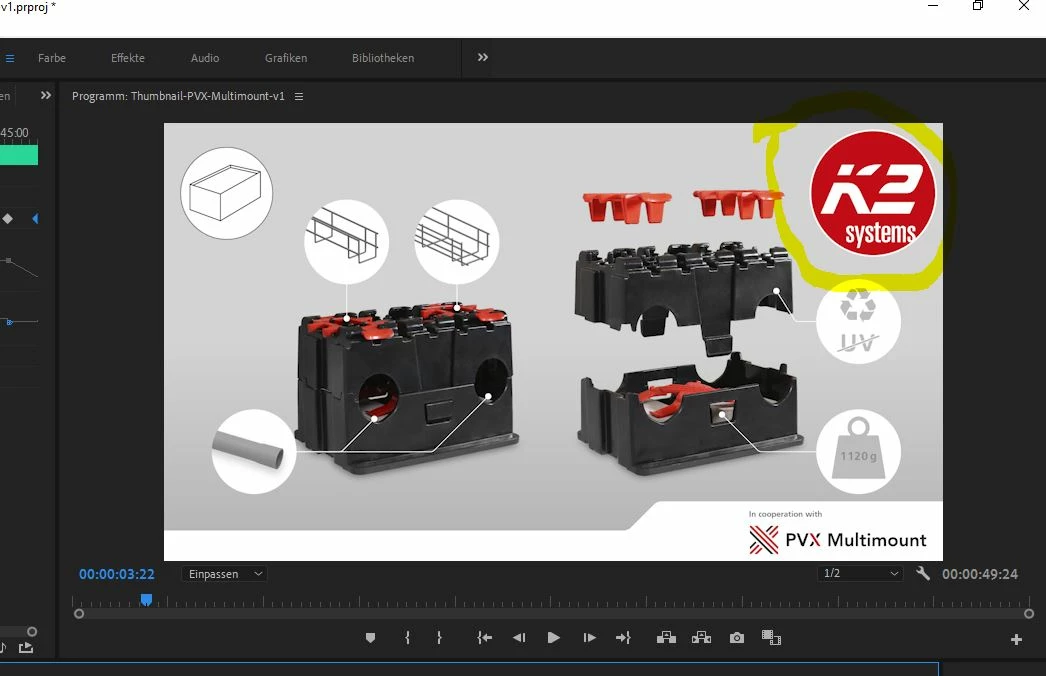Click the export icon at bottom left
The width and height of the screenshot is (1046, 676).
click(x=25, y=647)
